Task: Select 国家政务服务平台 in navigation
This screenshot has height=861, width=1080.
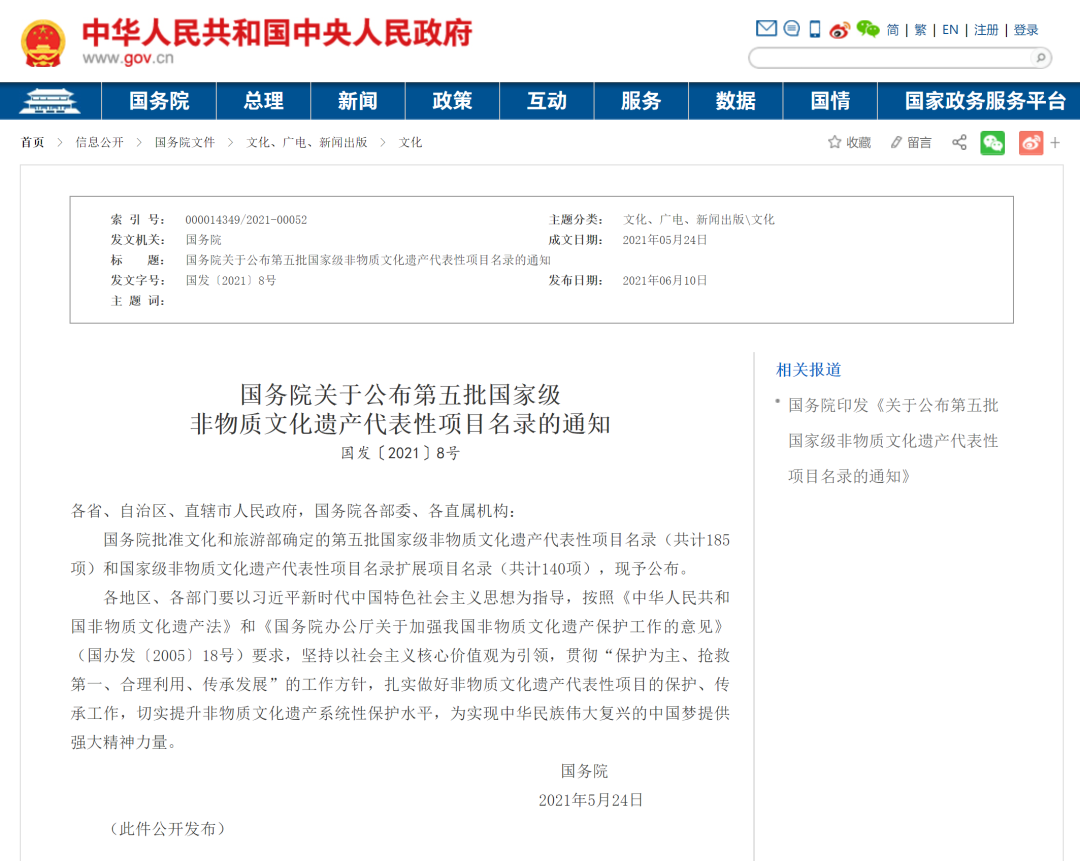Action: click(985, 101)
